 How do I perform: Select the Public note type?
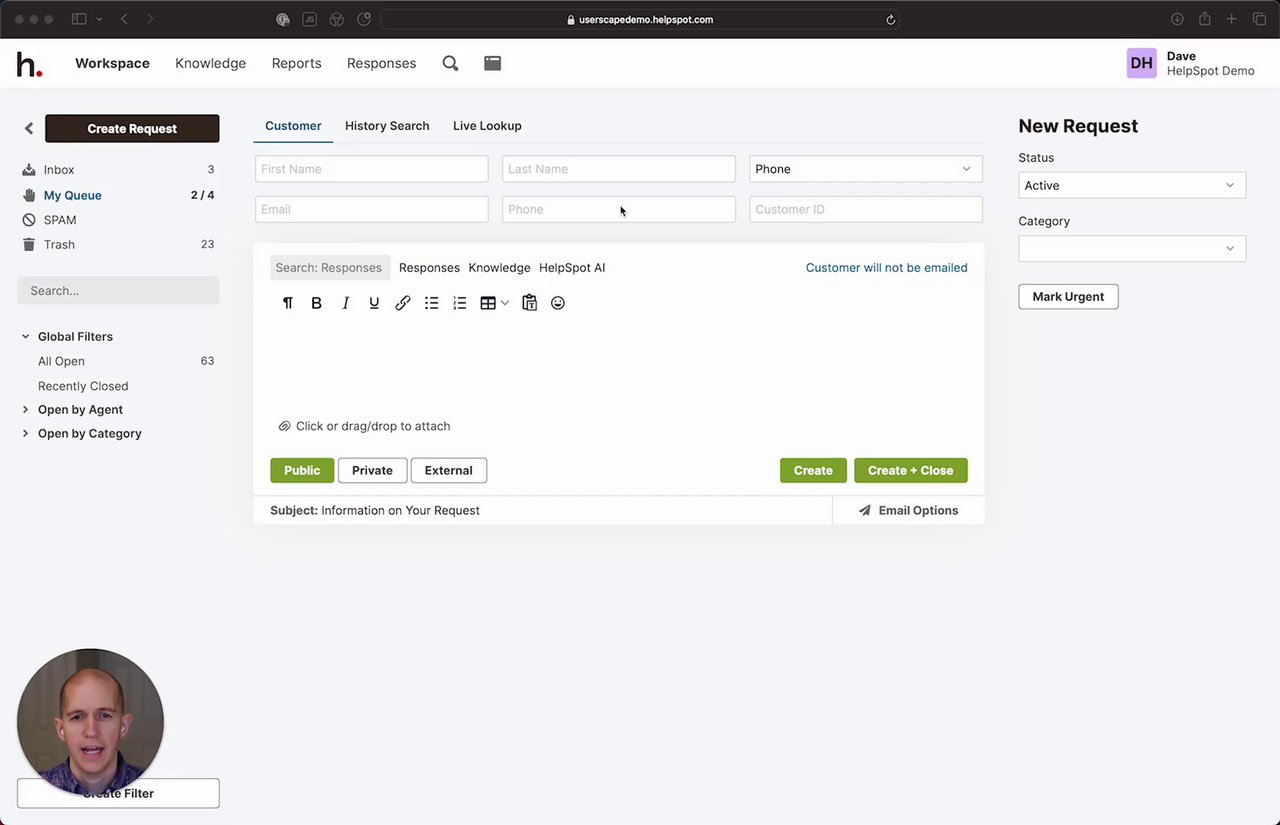(302, 470)
